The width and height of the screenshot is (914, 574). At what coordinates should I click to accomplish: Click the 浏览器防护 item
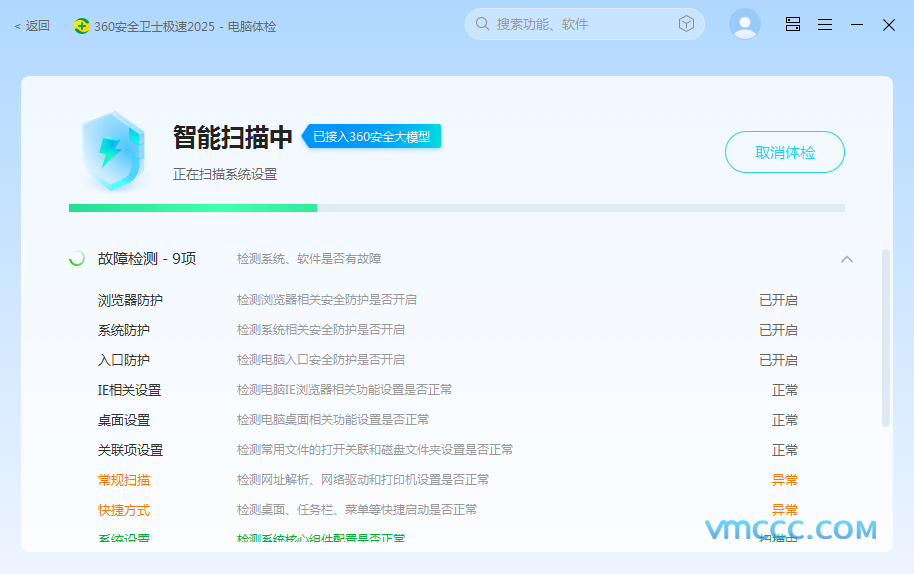coord(130,300)
